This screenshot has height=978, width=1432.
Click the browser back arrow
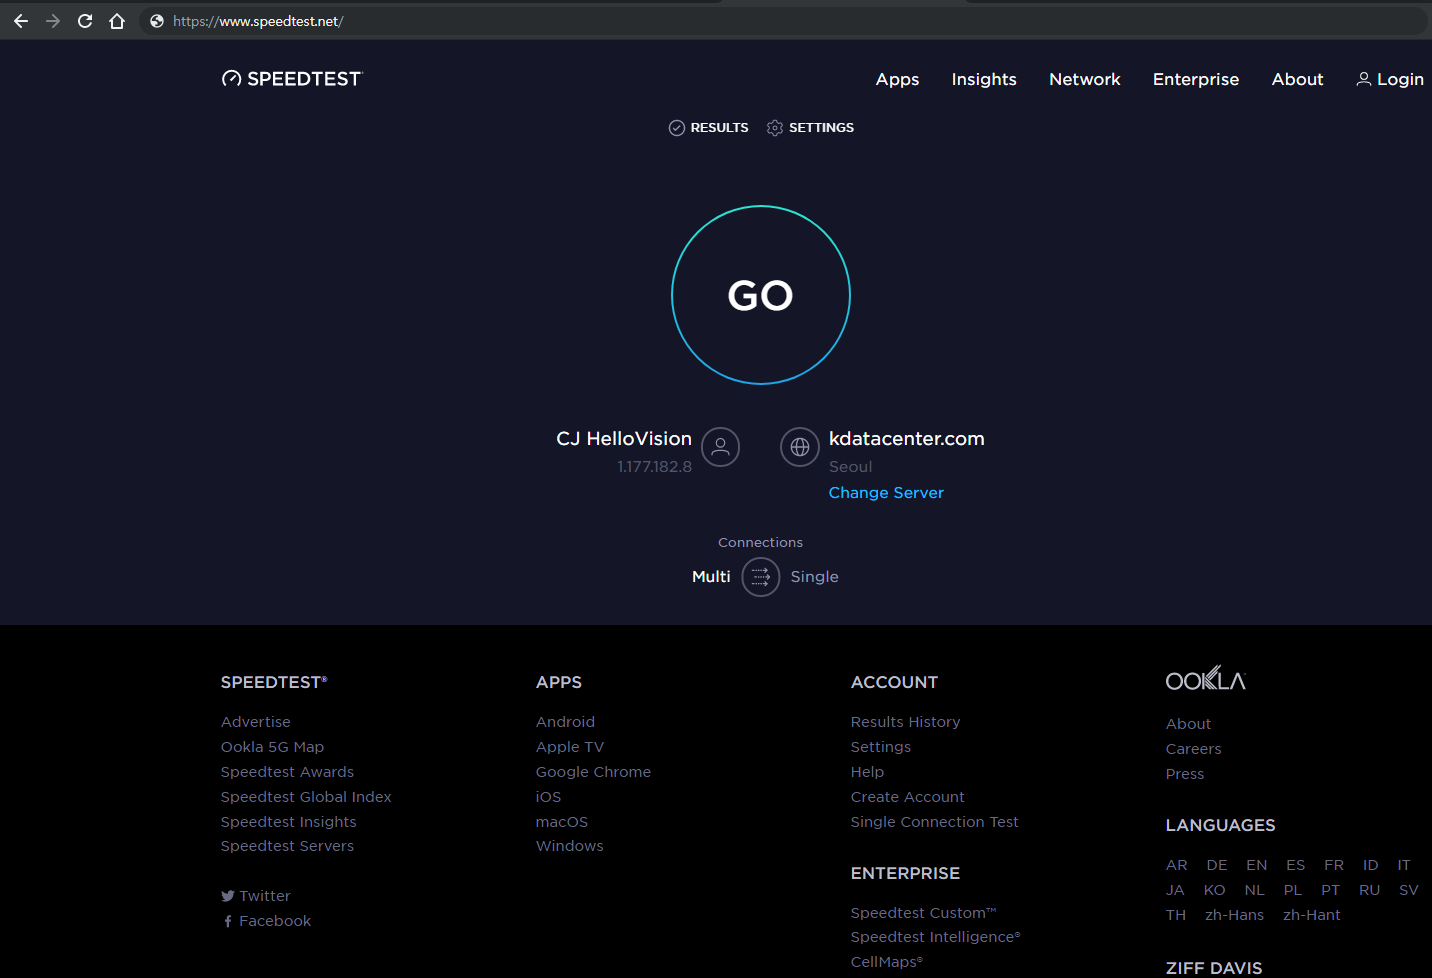21,21
